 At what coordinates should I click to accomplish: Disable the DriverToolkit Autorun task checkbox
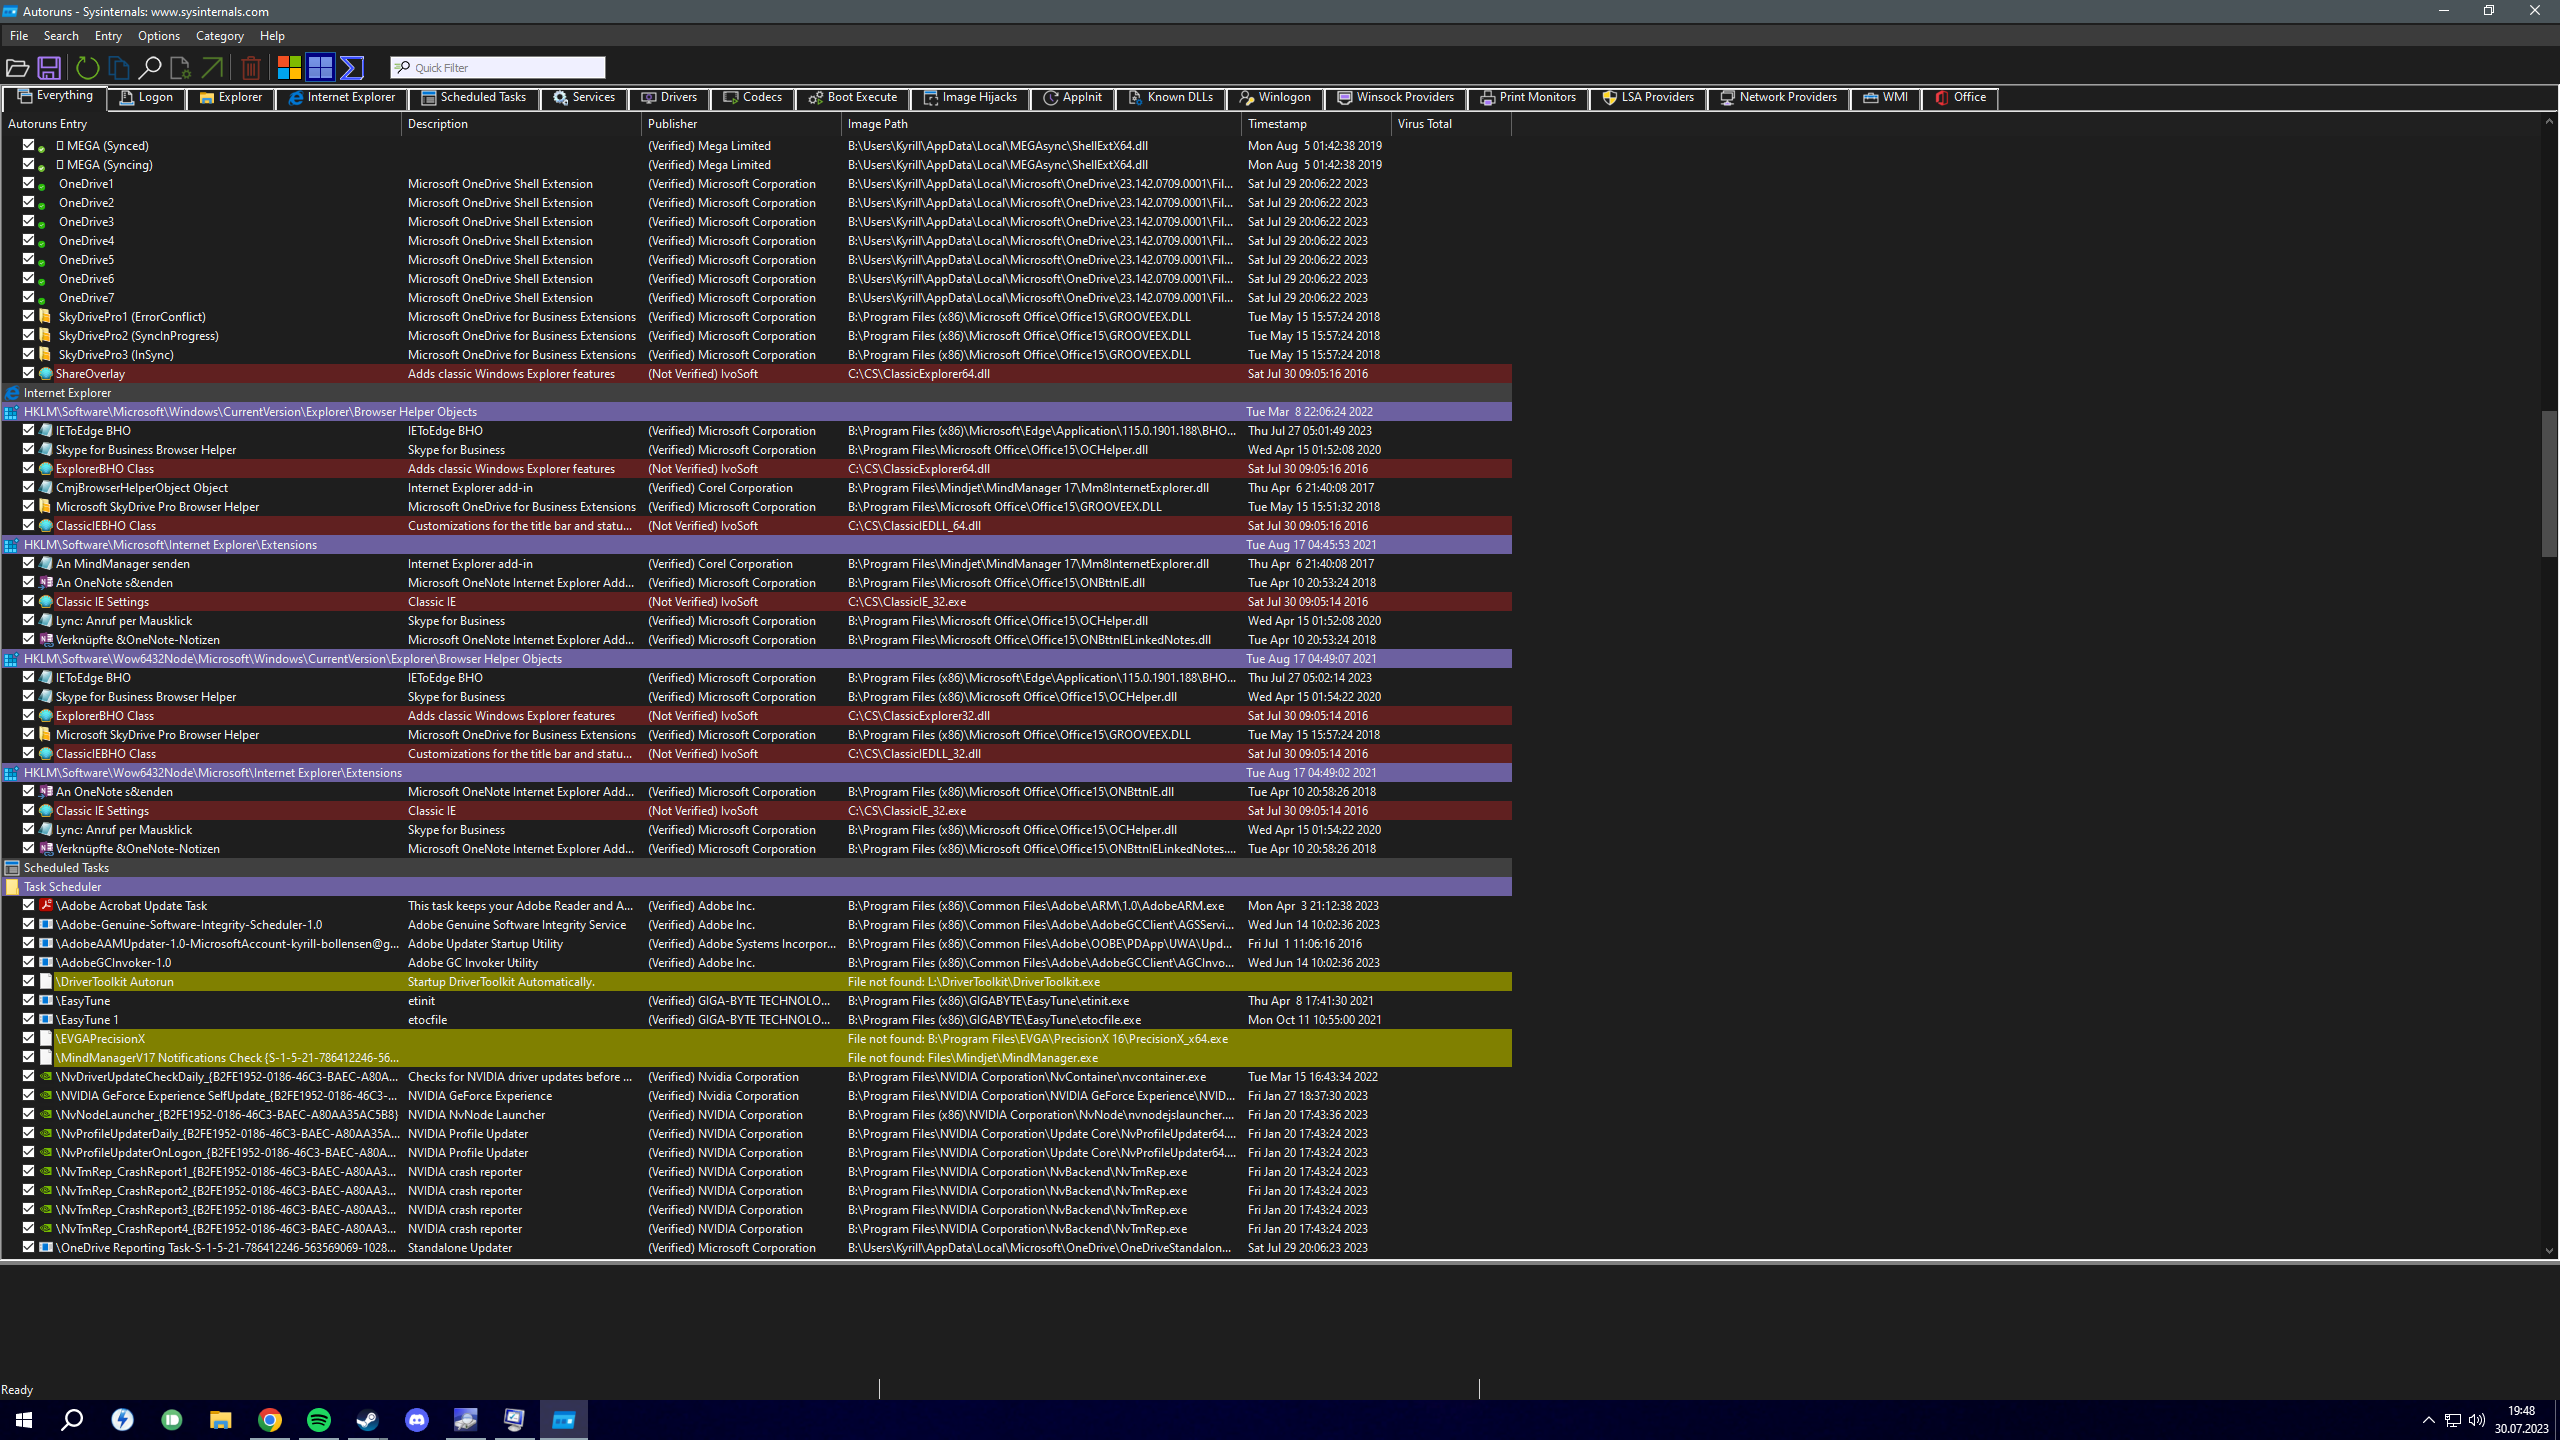(29, 981)
